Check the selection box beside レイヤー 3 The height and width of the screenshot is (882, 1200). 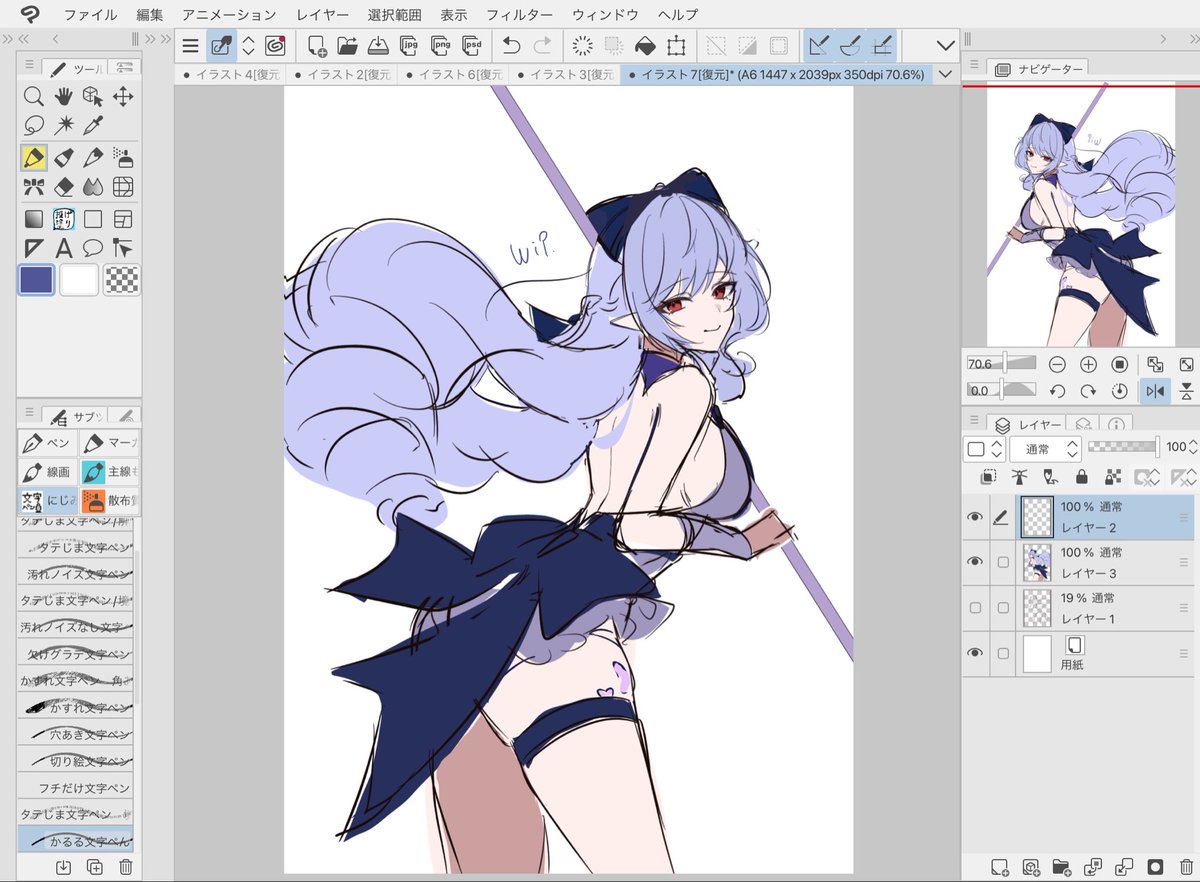click(x=1003, y=562)
